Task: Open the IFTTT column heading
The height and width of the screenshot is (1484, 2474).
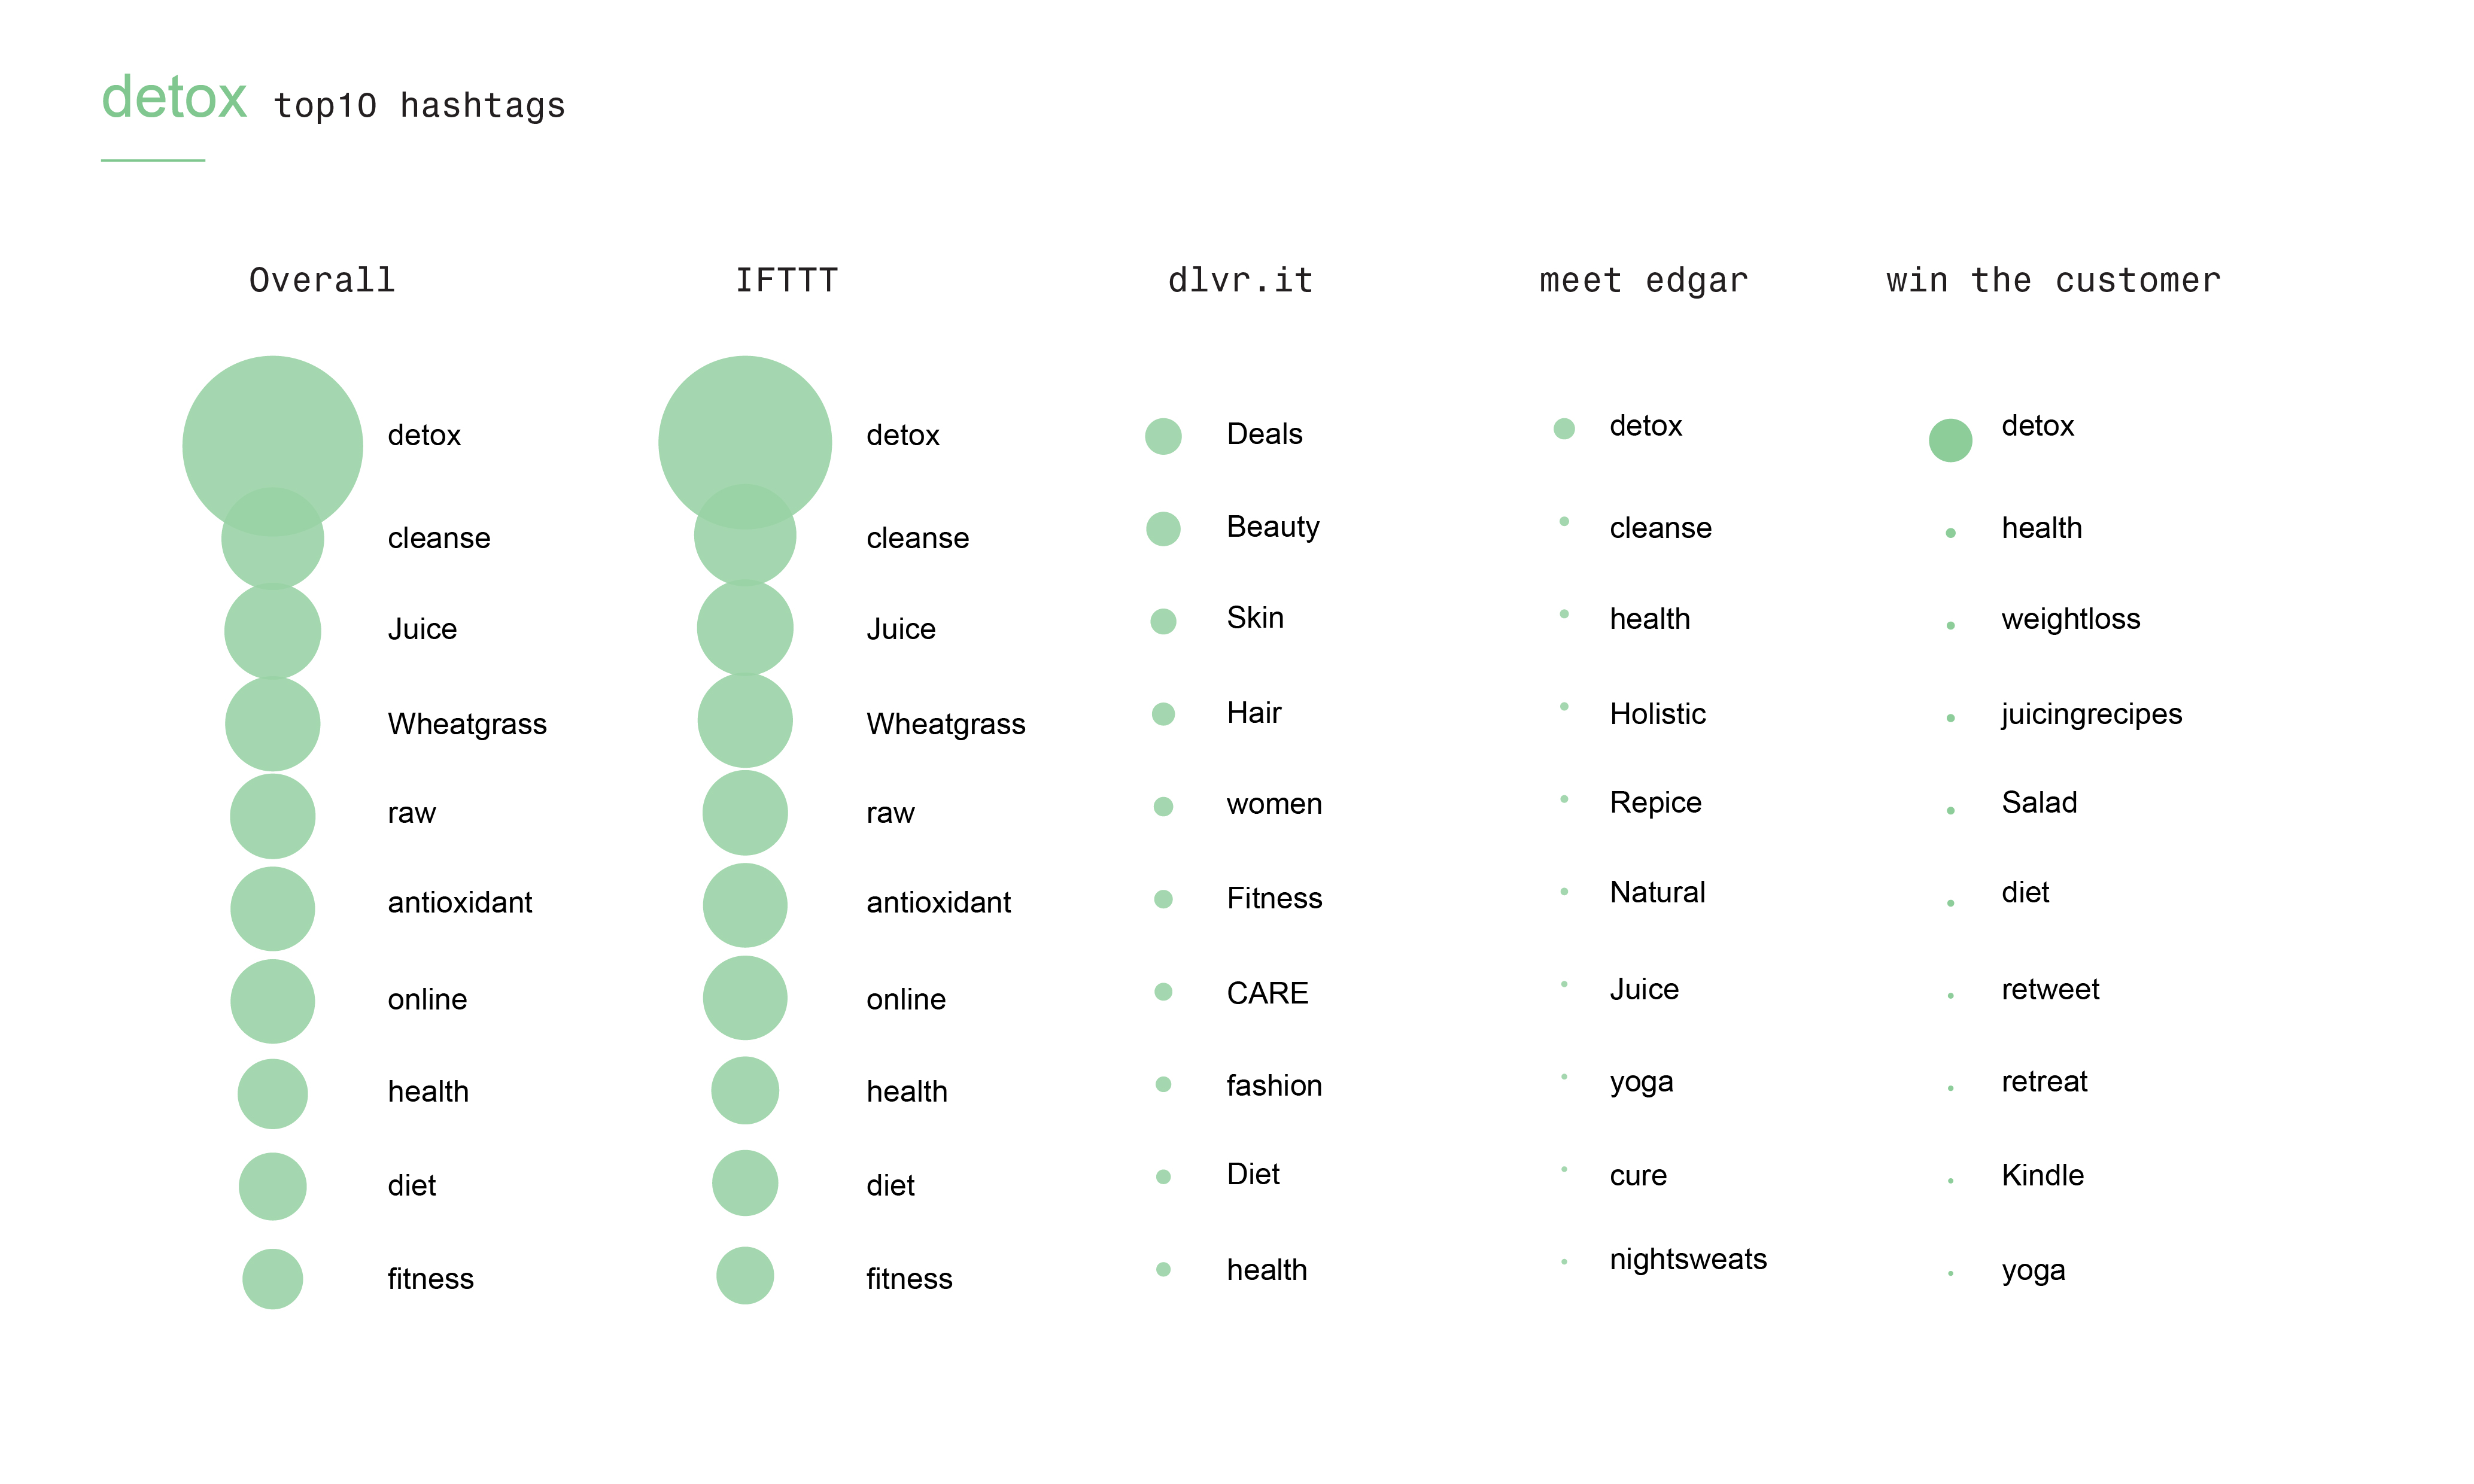Action: [787, 281]
